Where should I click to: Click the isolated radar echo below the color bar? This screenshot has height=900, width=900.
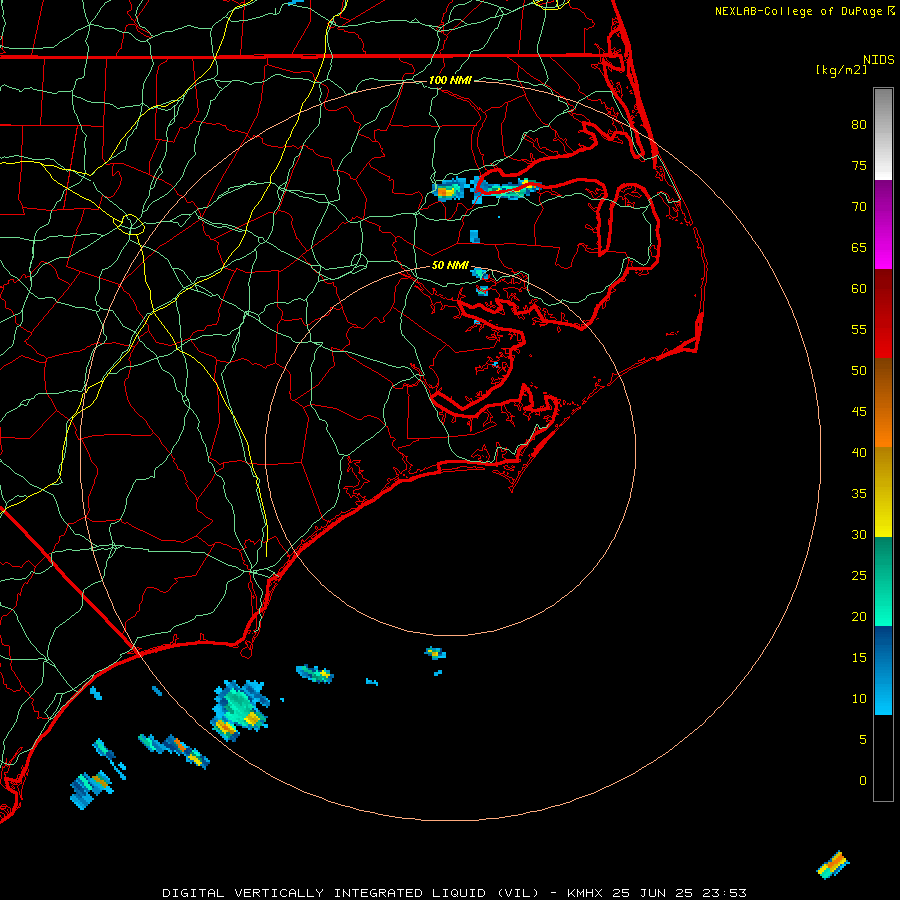click(x=833, y=865)
